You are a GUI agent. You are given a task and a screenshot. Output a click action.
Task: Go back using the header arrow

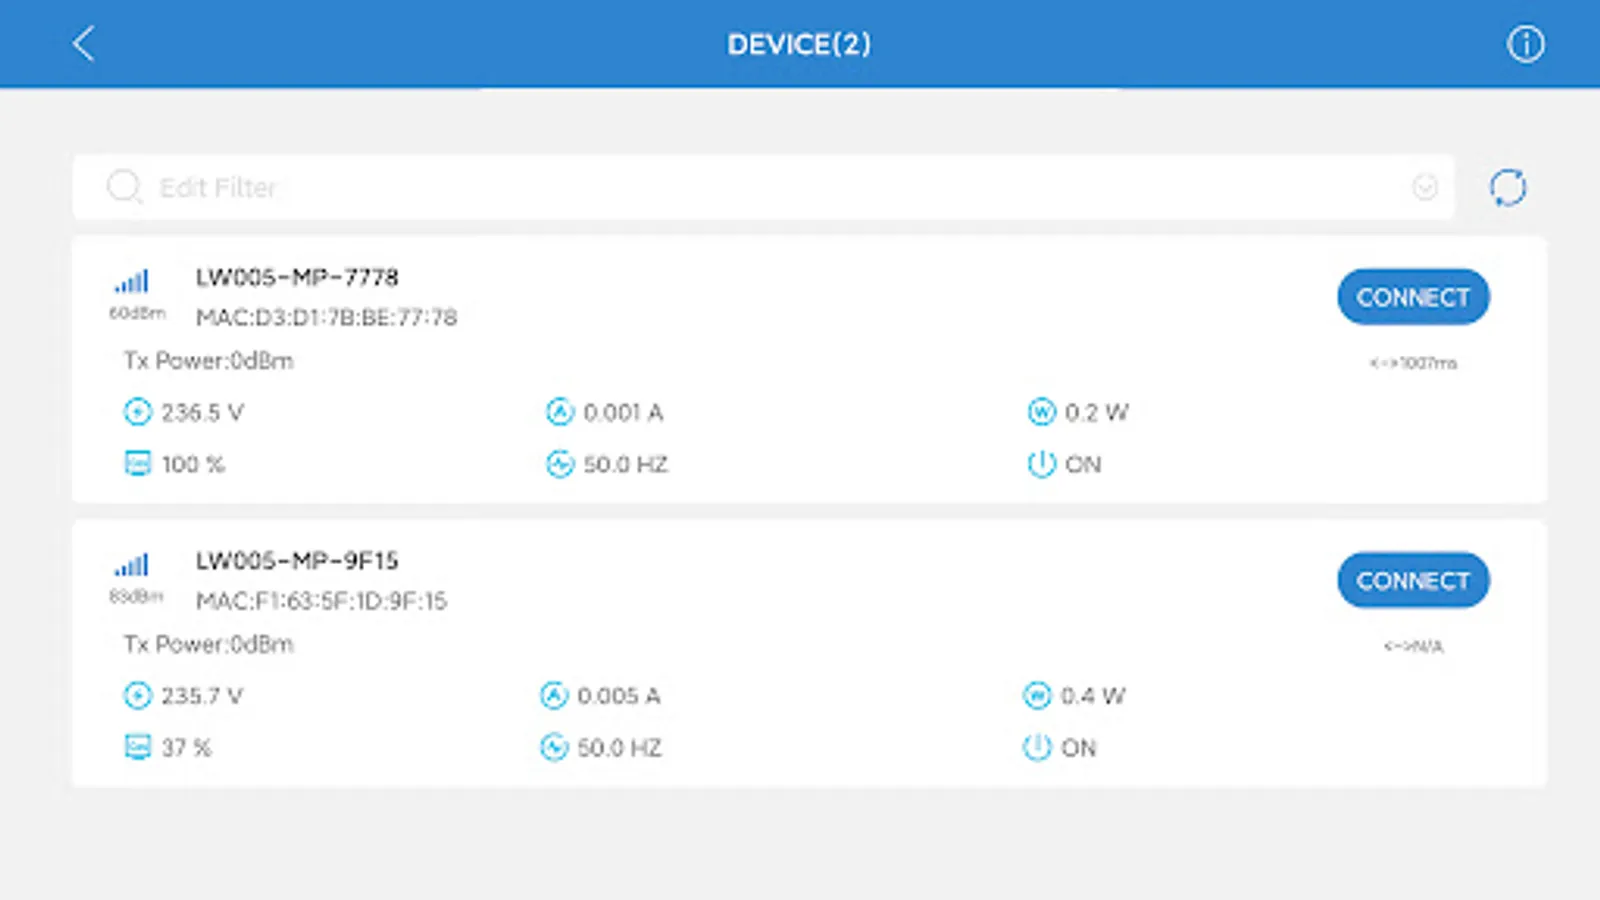84,44
